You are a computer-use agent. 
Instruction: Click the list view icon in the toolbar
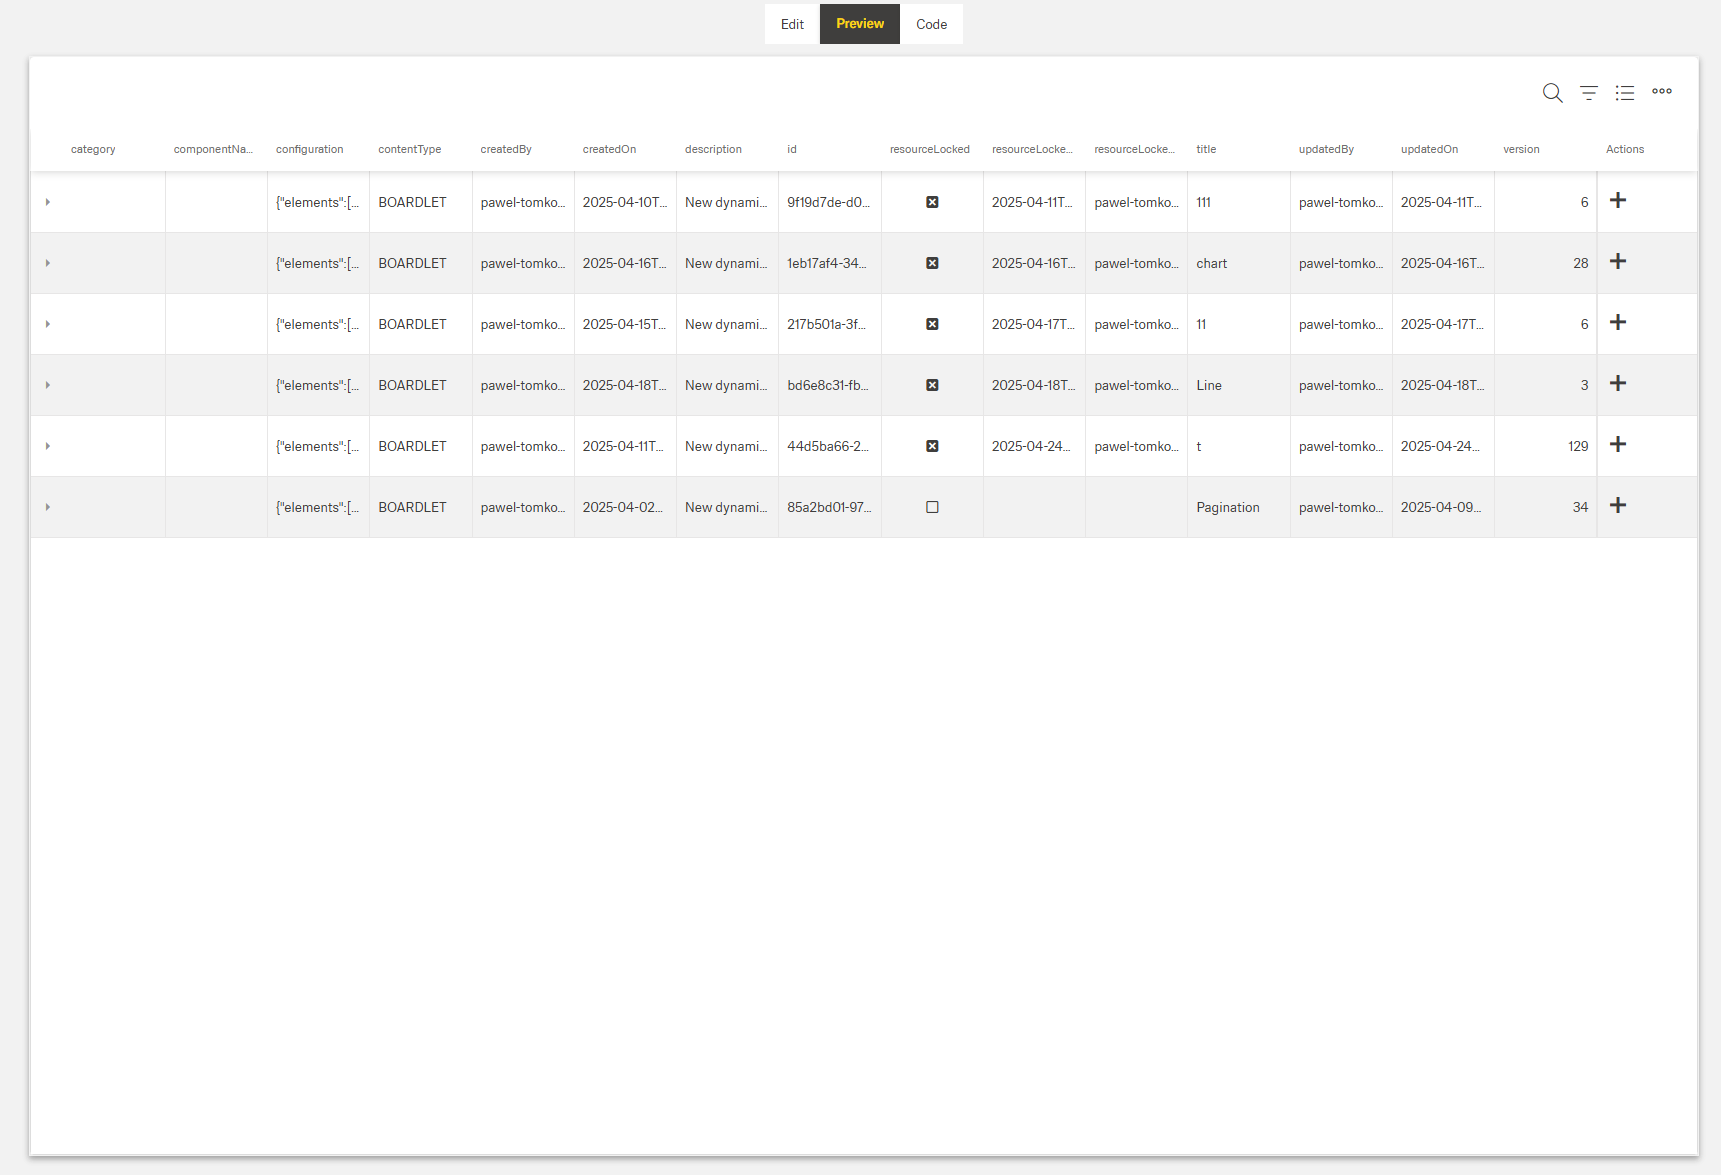[x=1625, y=92]
